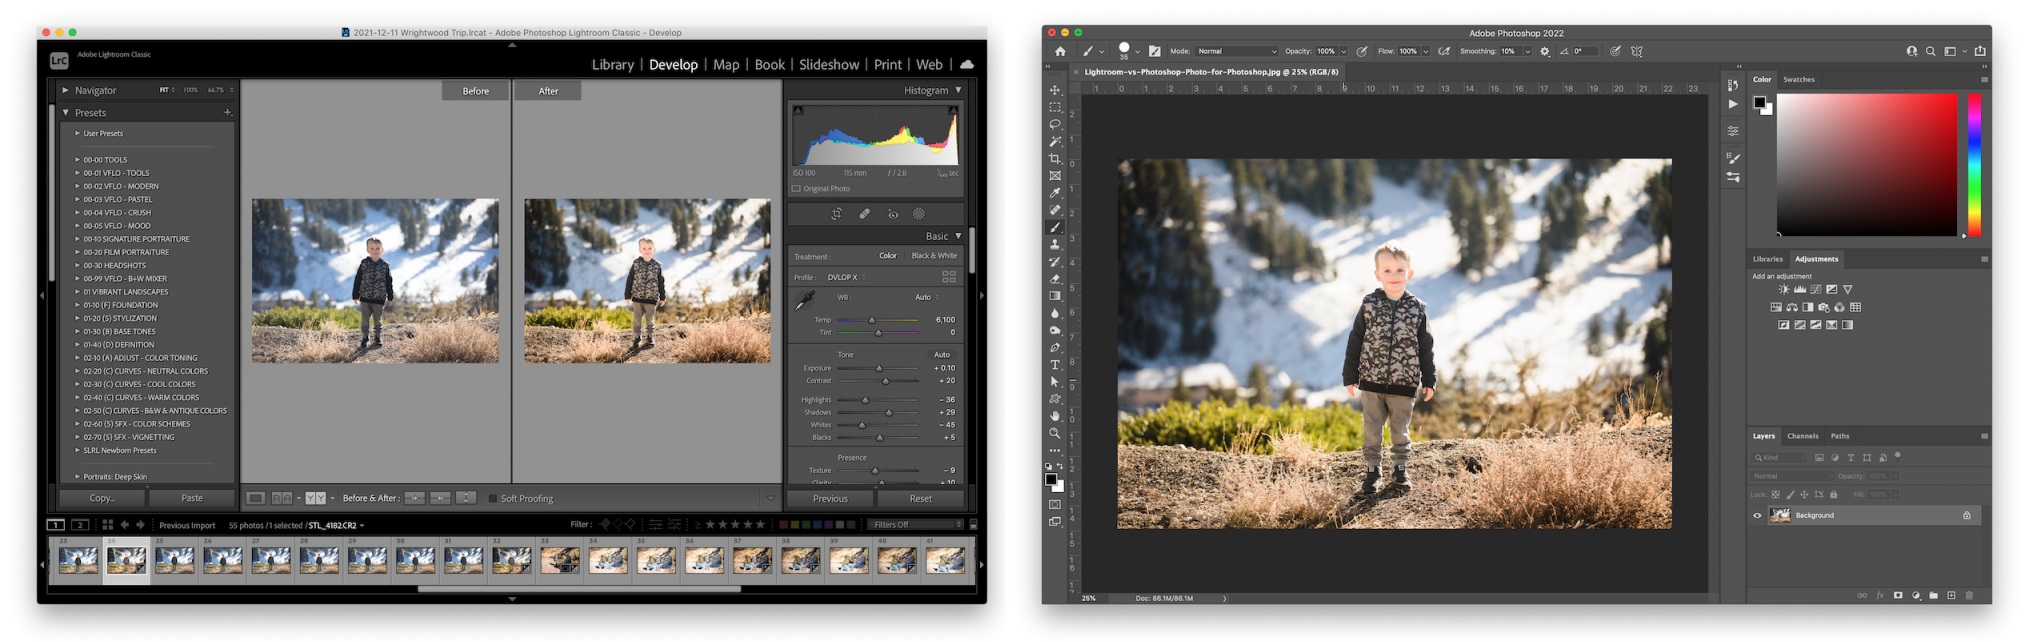Open Lightroom's Crop Overlay tool
Image resolution: width=2026 pixels, height=642 pixels.
(x=837, y=214)
